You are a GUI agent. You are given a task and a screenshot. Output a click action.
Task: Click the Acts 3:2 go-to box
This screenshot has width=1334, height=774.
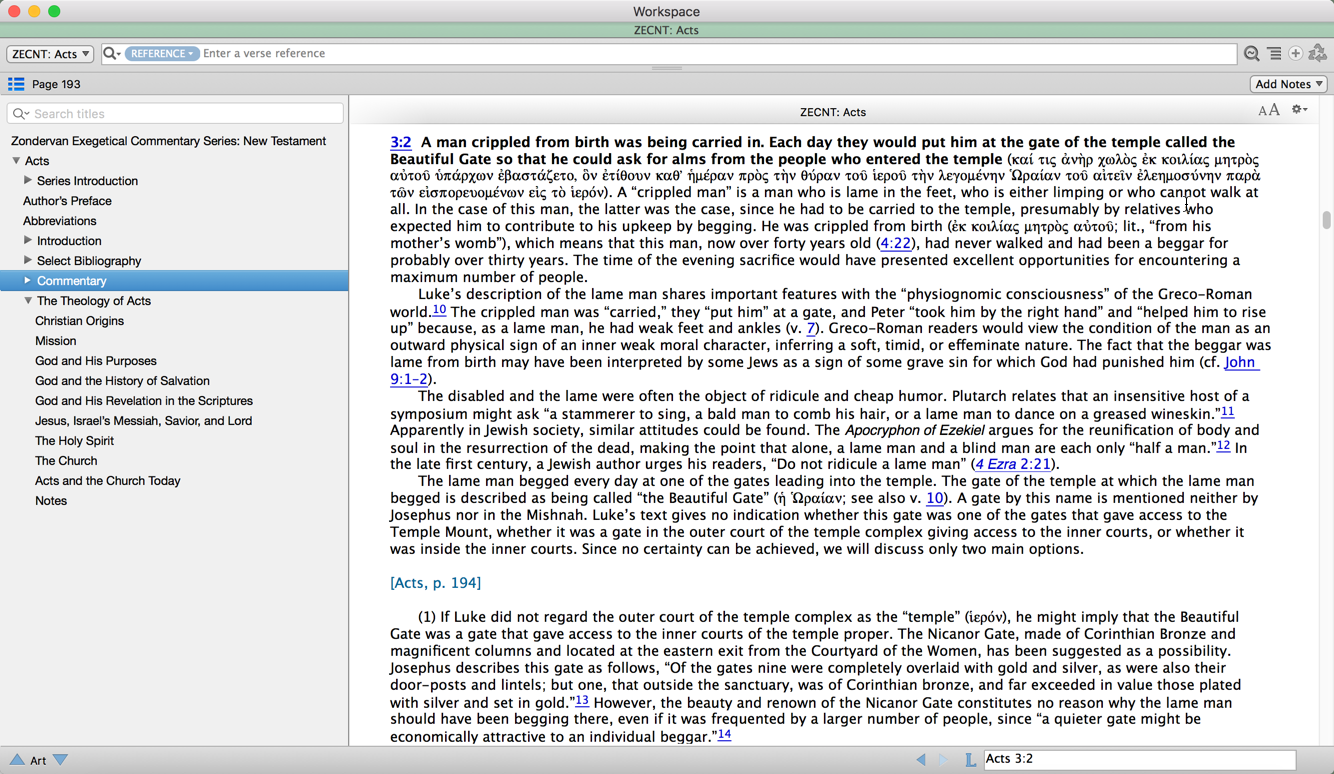(1139, 759)
